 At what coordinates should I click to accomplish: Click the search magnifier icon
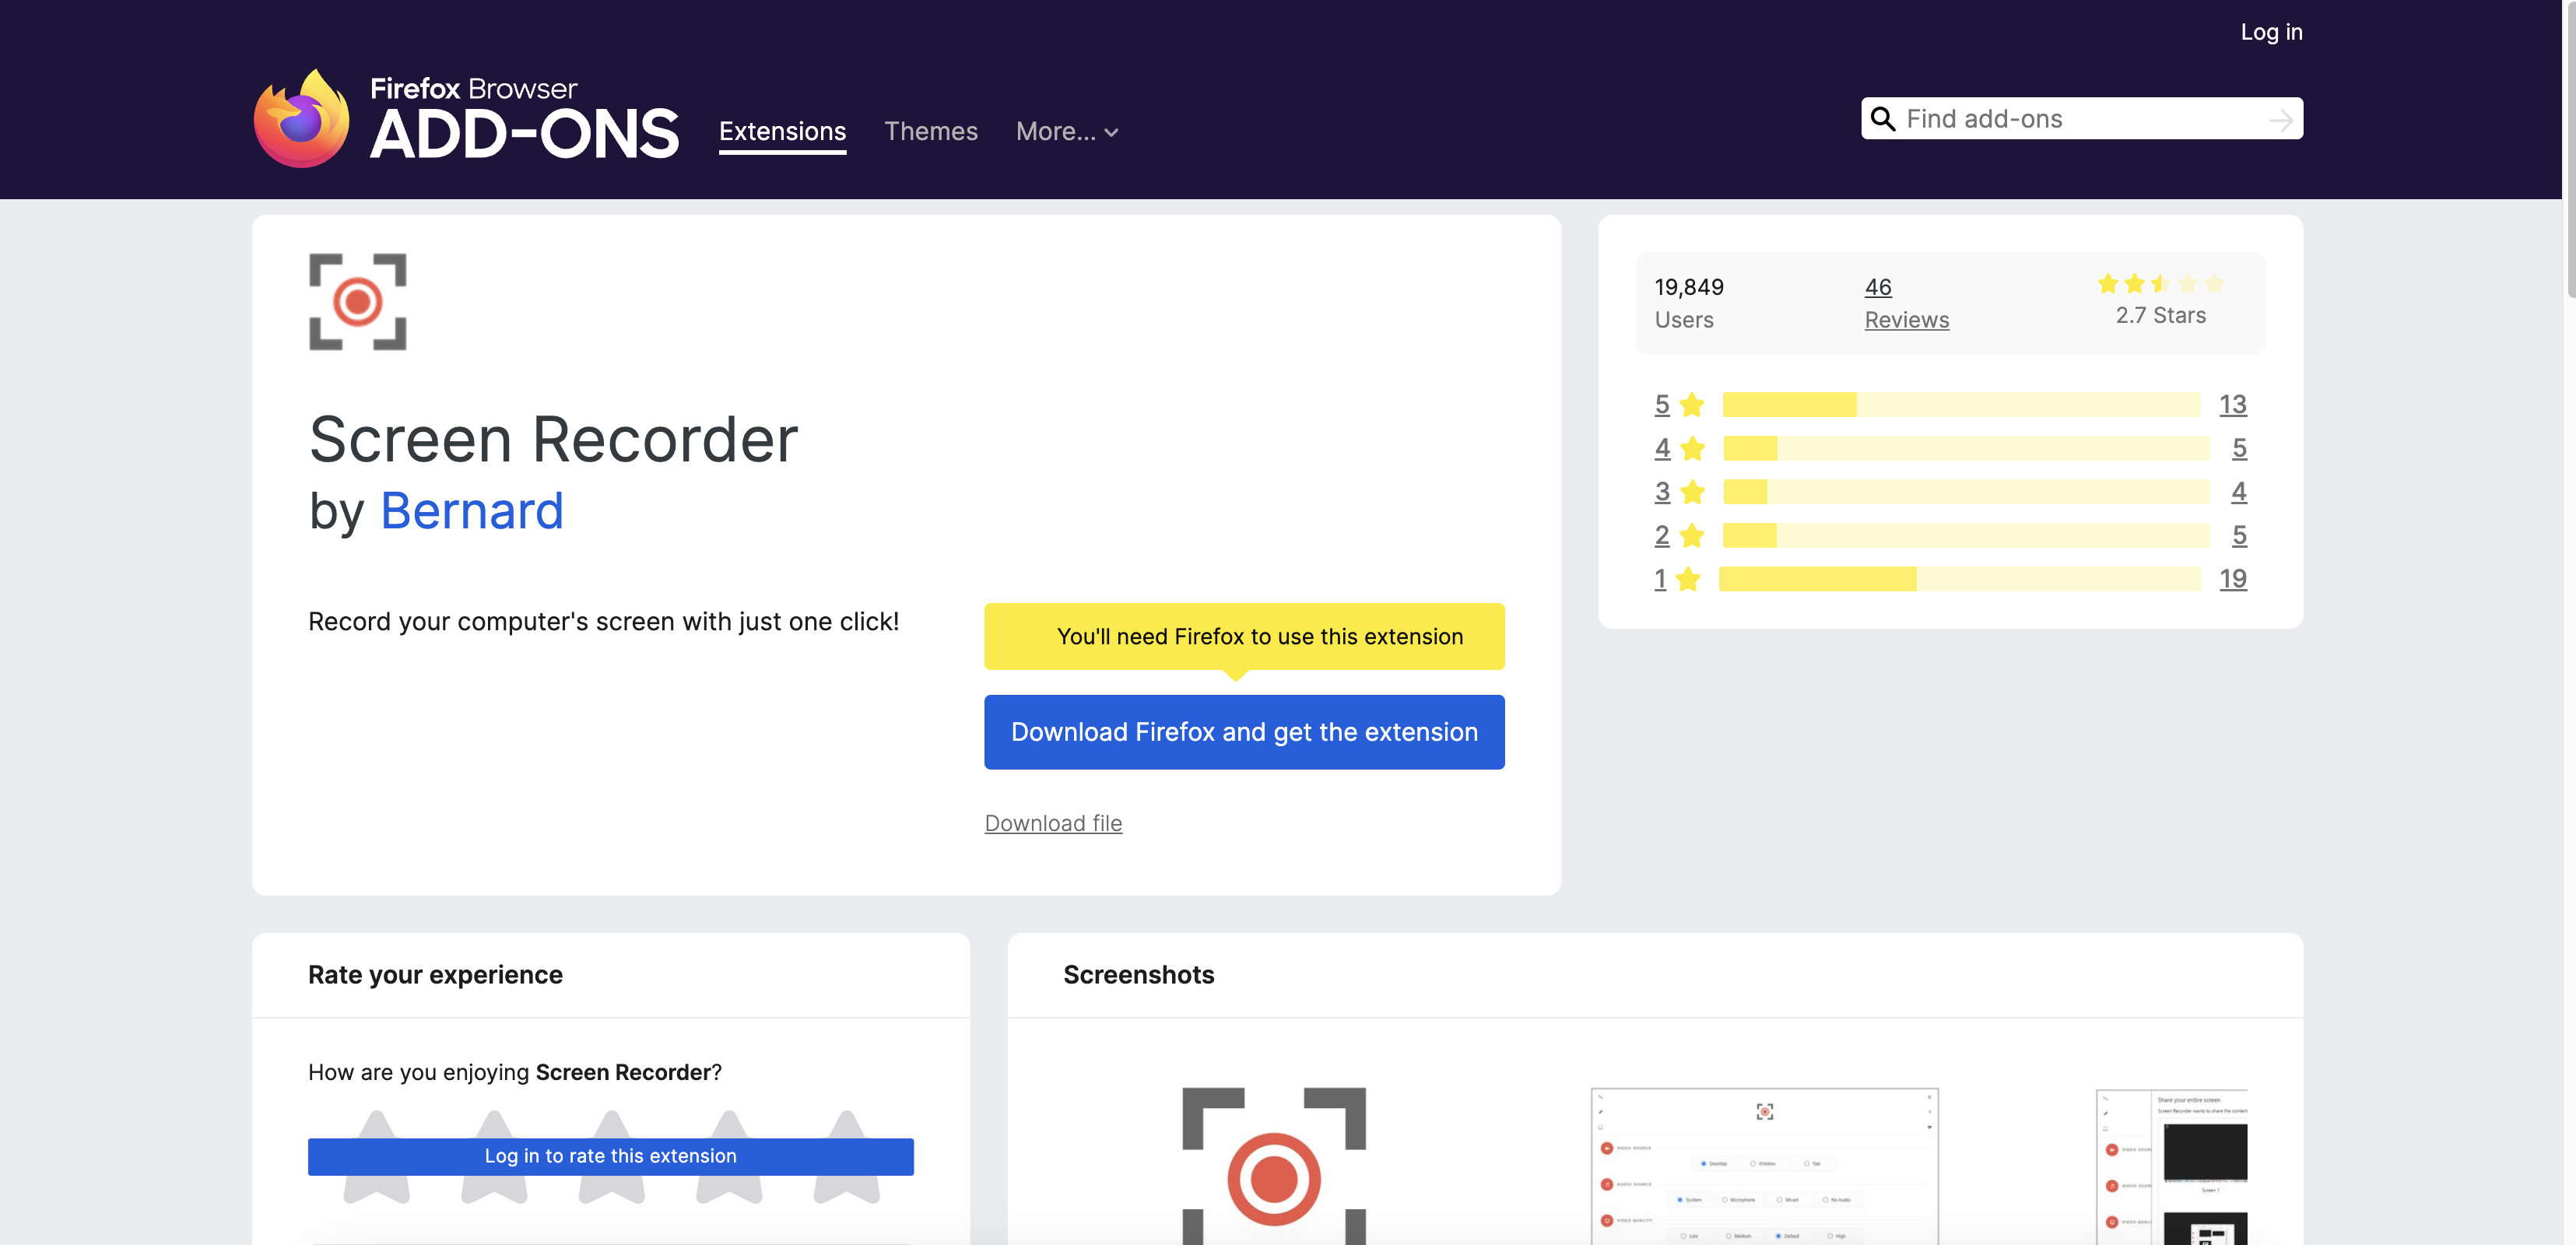1882,119
